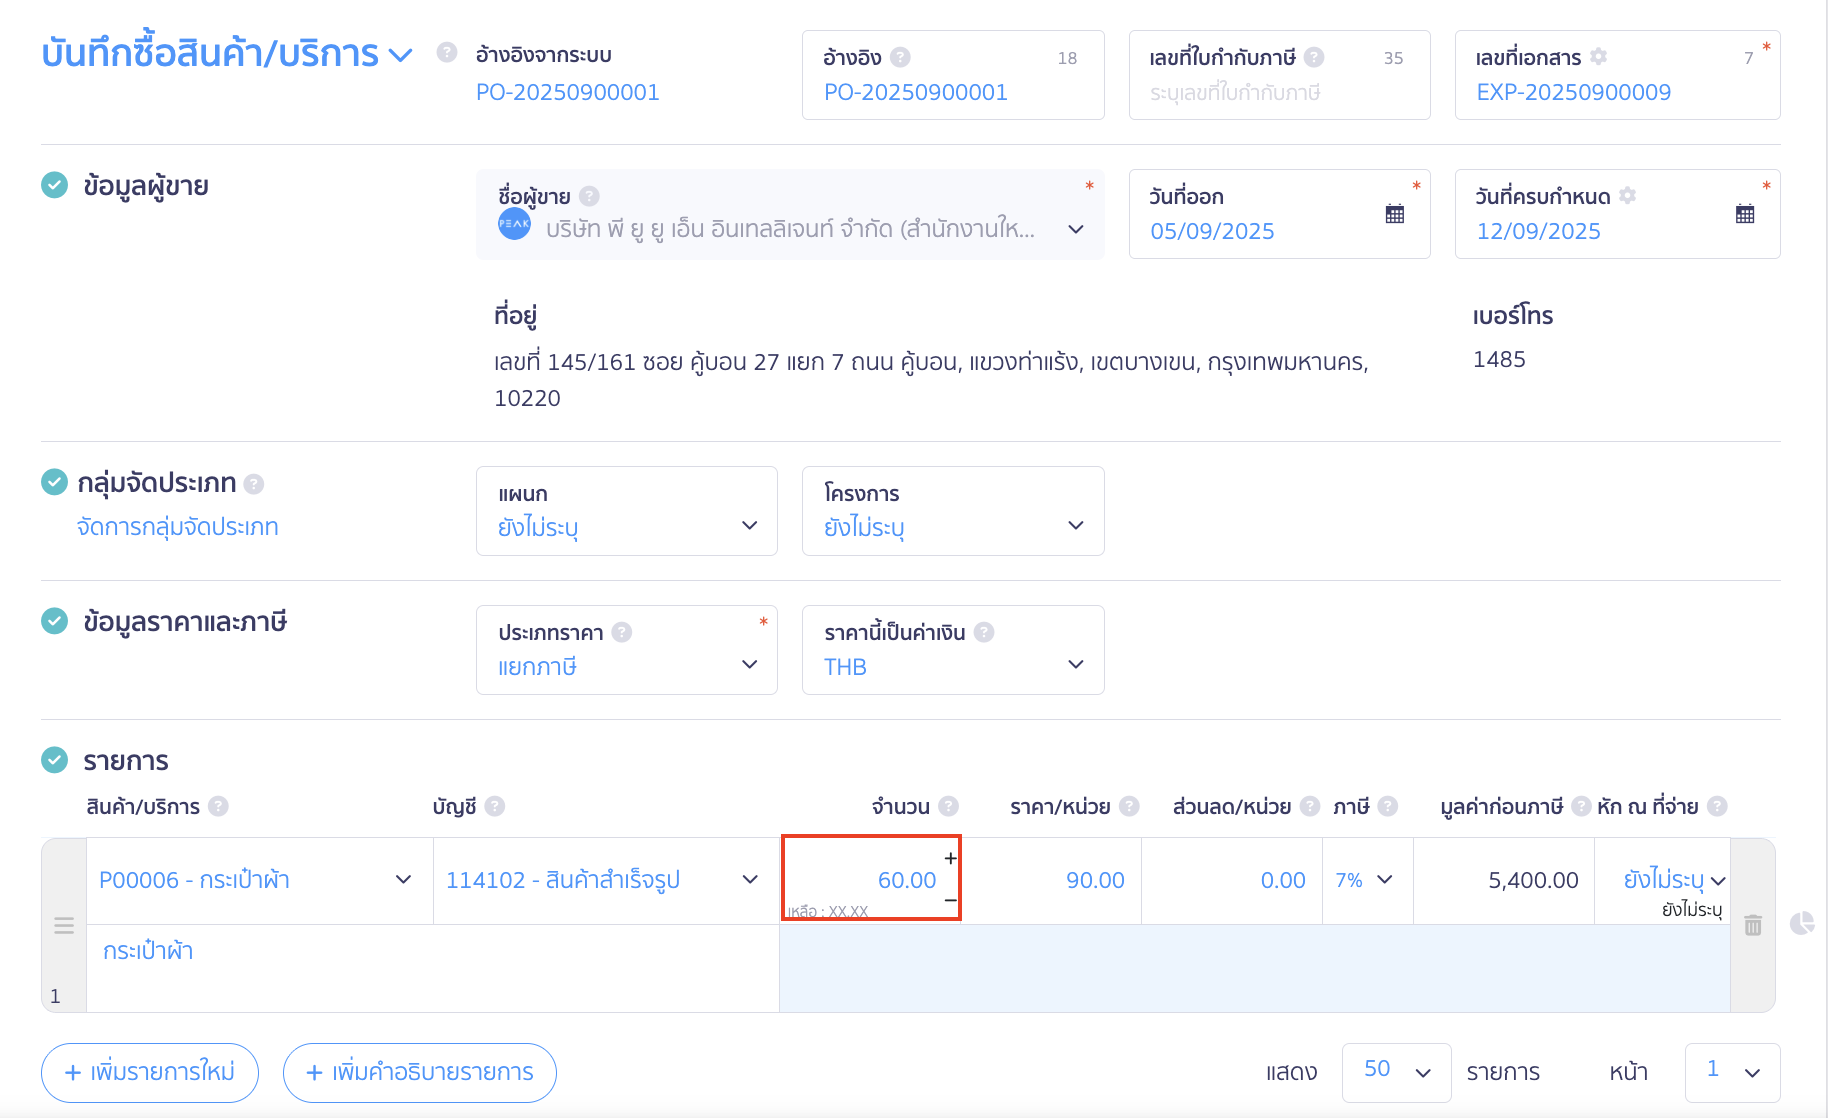Toggle the กลุ่มจัดประเภท section checkmark
Image resolution: width=1828 pixels, height=1118 pixels.
(55, 483)
